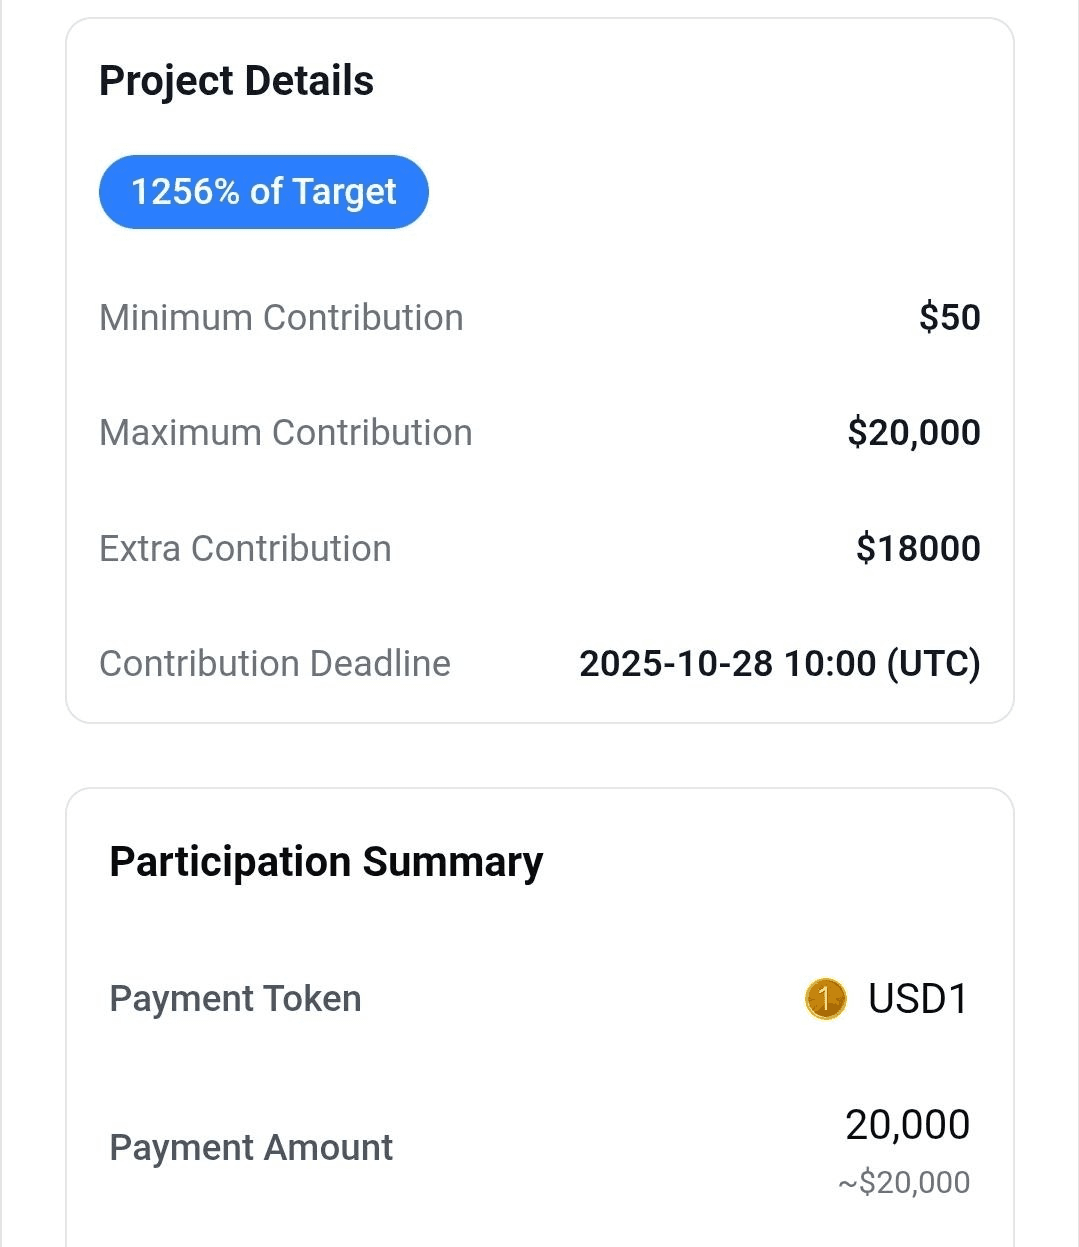This screenshot has height=1247, width=1079.
Task: Tap the Payment Token label
Action: (235, 999)
